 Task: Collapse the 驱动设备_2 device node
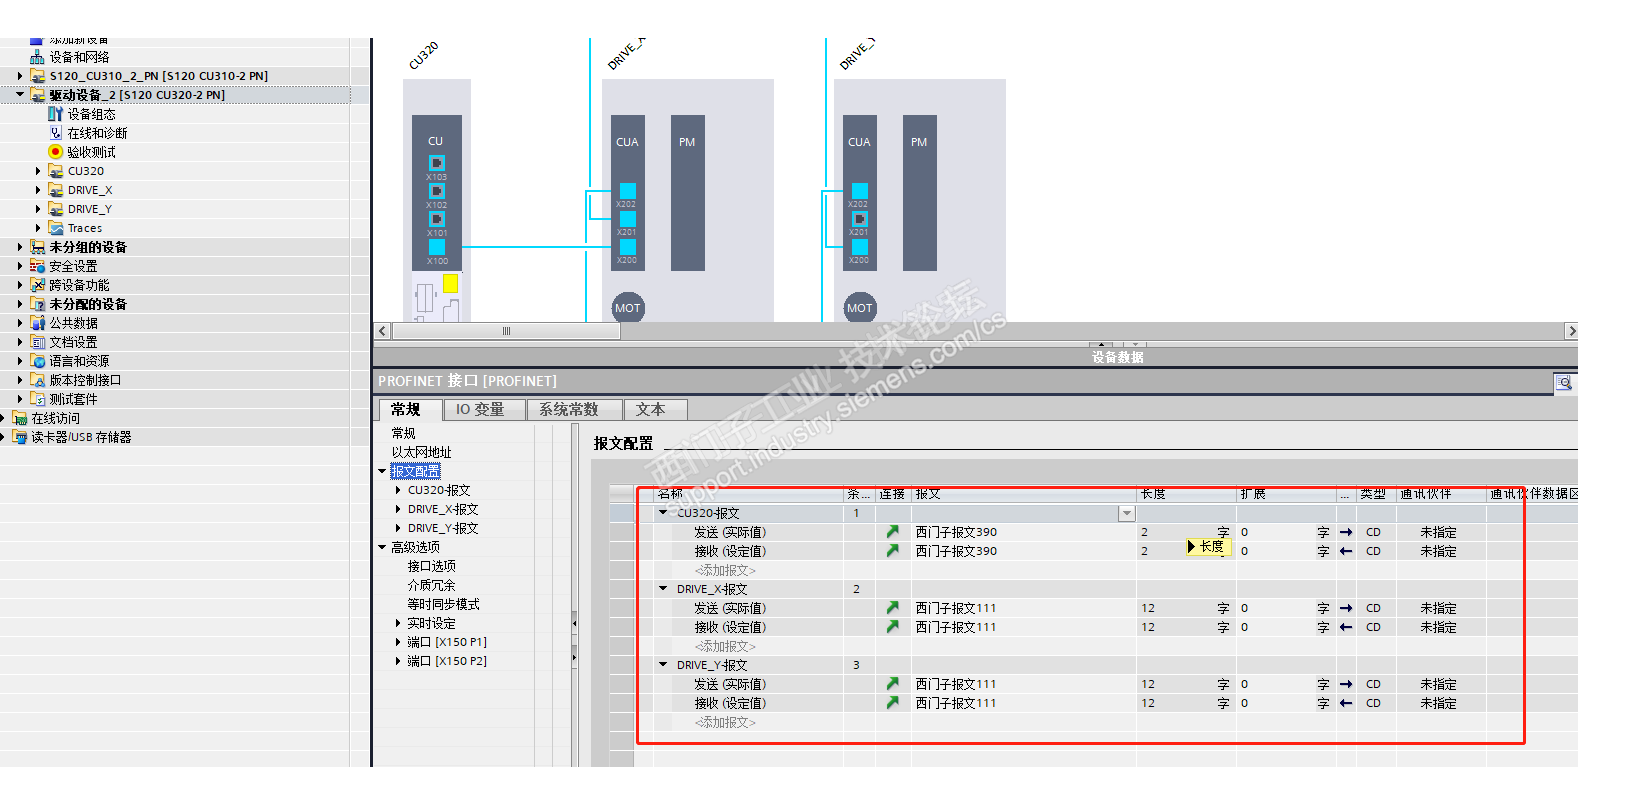point(20,95)
